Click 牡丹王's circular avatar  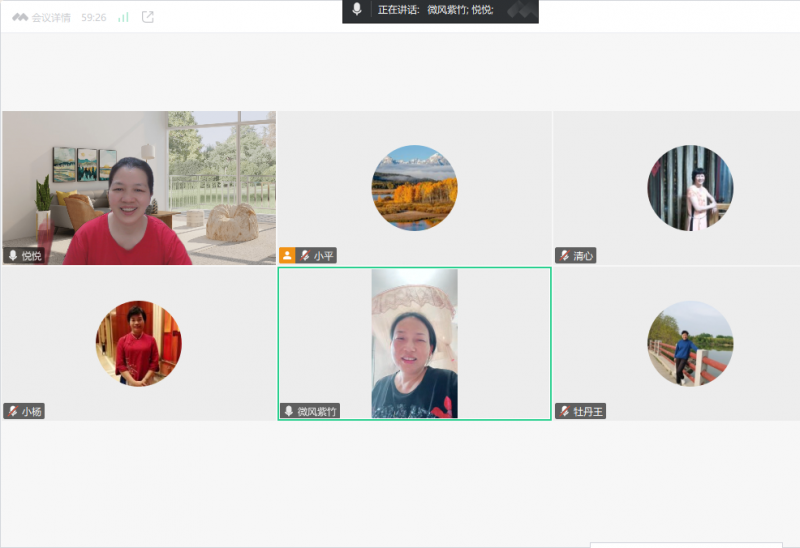click(690, 343)
